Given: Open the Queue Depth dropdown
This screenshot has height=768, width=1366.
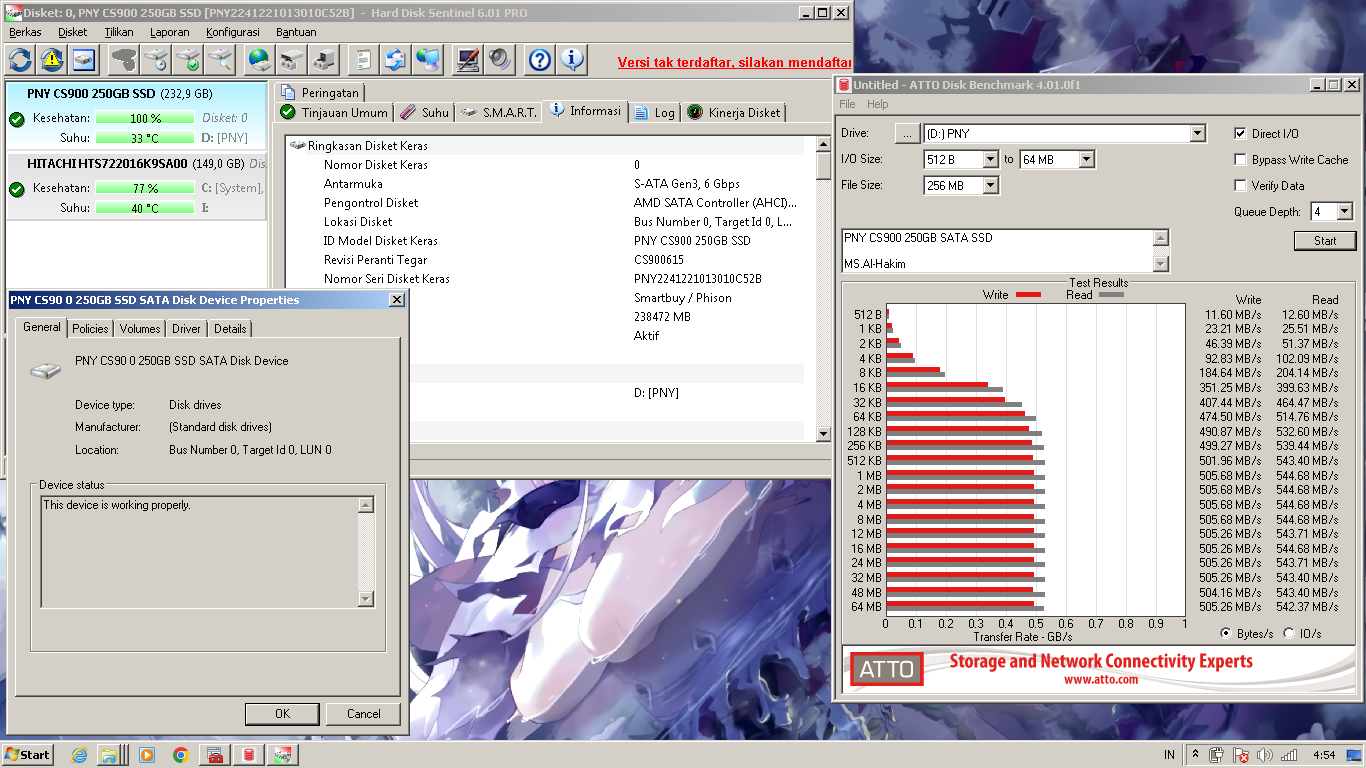Looking at the screenshot, I should (x=1345, y=211).
